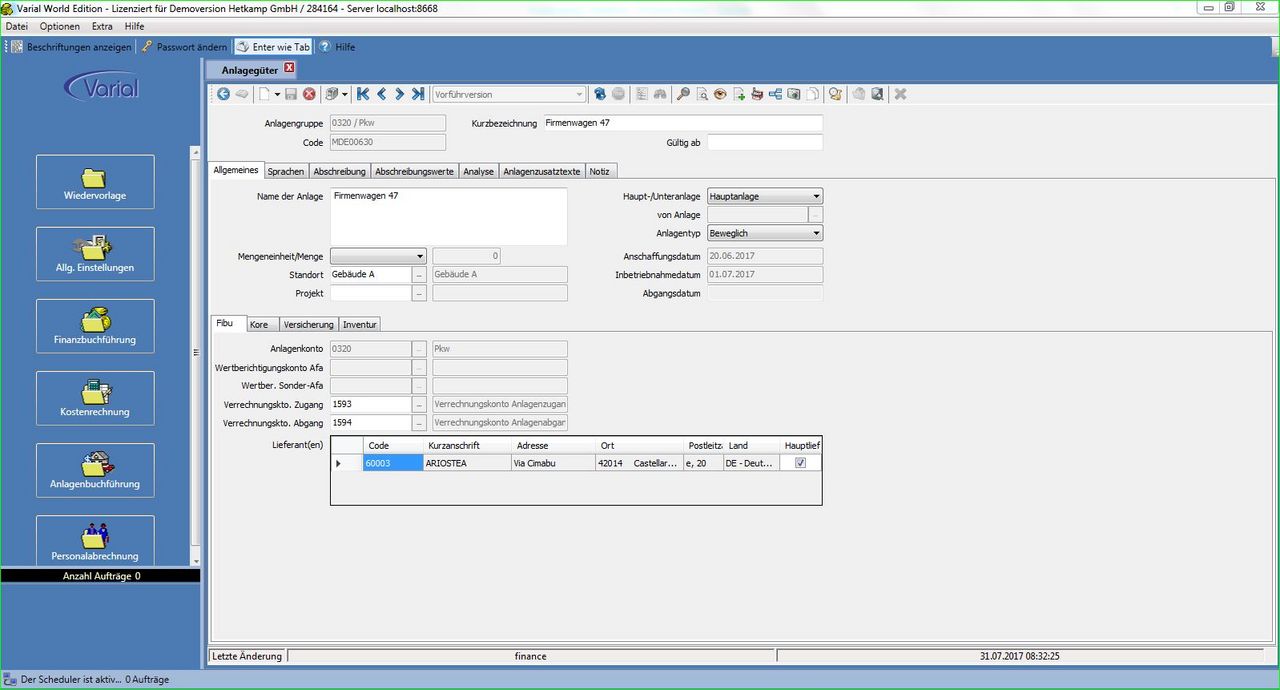Open the Wiedervorlage sidebar module

(95, 182)
